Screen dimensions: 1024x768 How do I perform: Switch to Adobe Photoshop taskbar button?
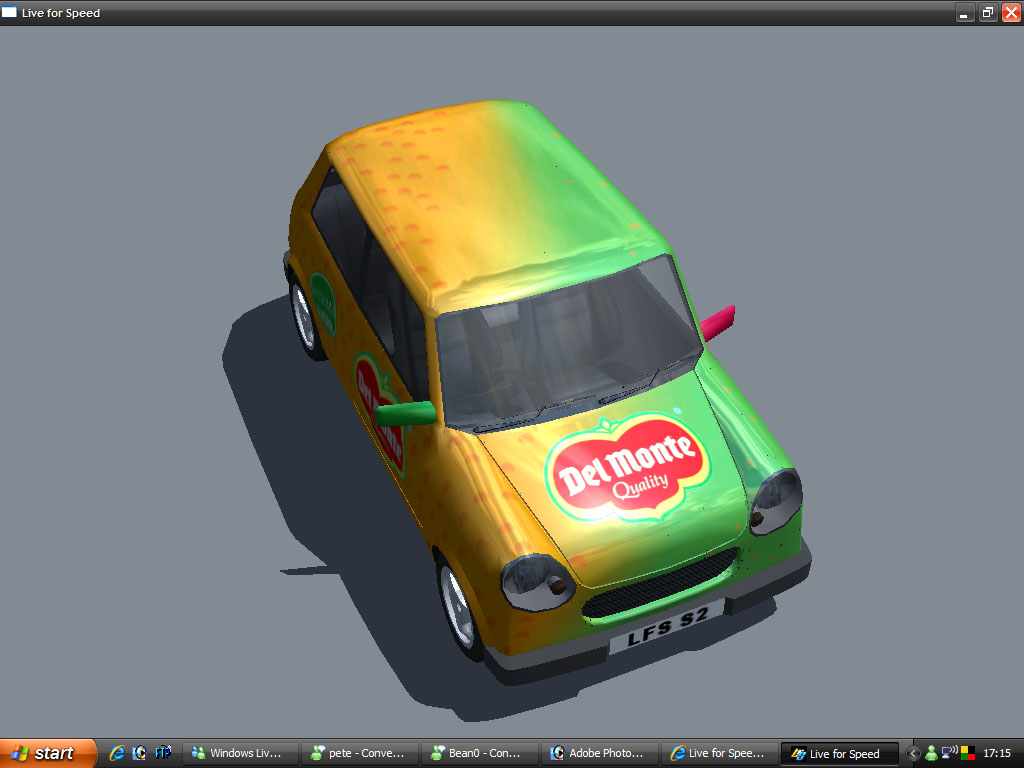coord(600,754)
